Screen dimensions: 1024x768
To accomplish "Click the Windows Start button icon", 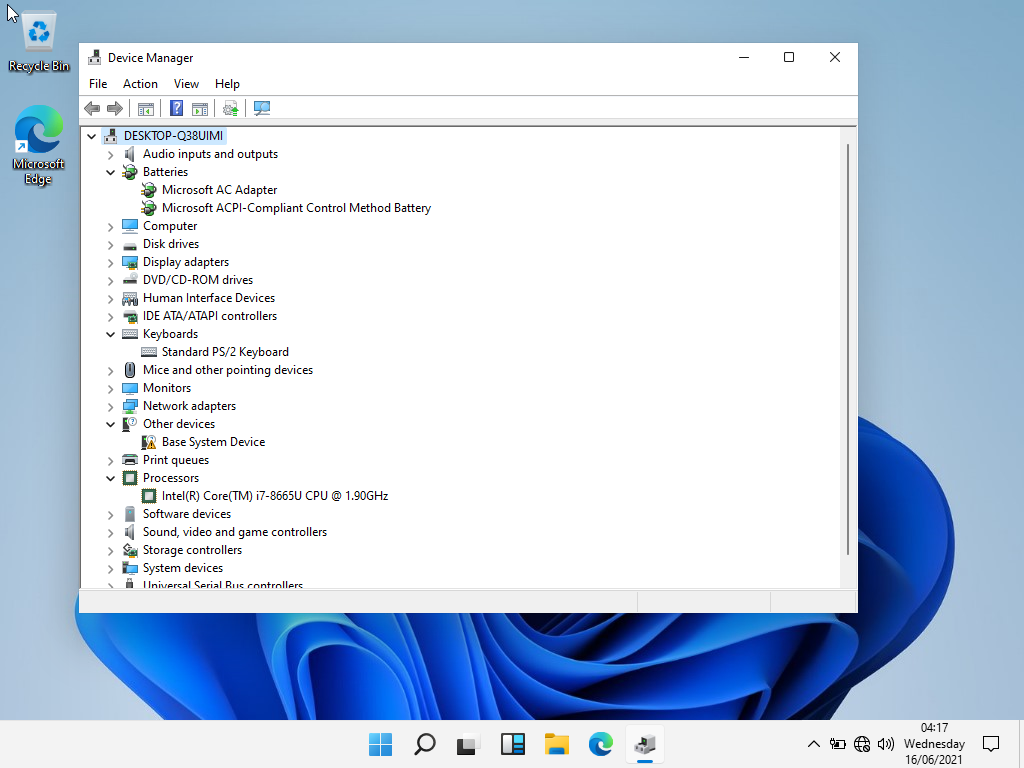I will [x=381, y=744].
